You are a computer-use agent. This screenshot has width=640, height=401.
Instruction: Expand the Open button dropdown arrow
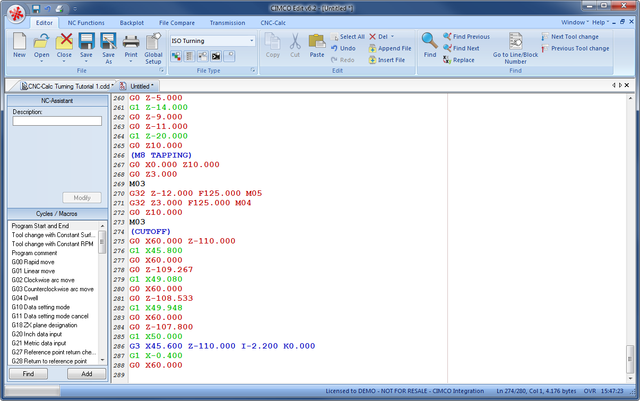tap(41, 61)
